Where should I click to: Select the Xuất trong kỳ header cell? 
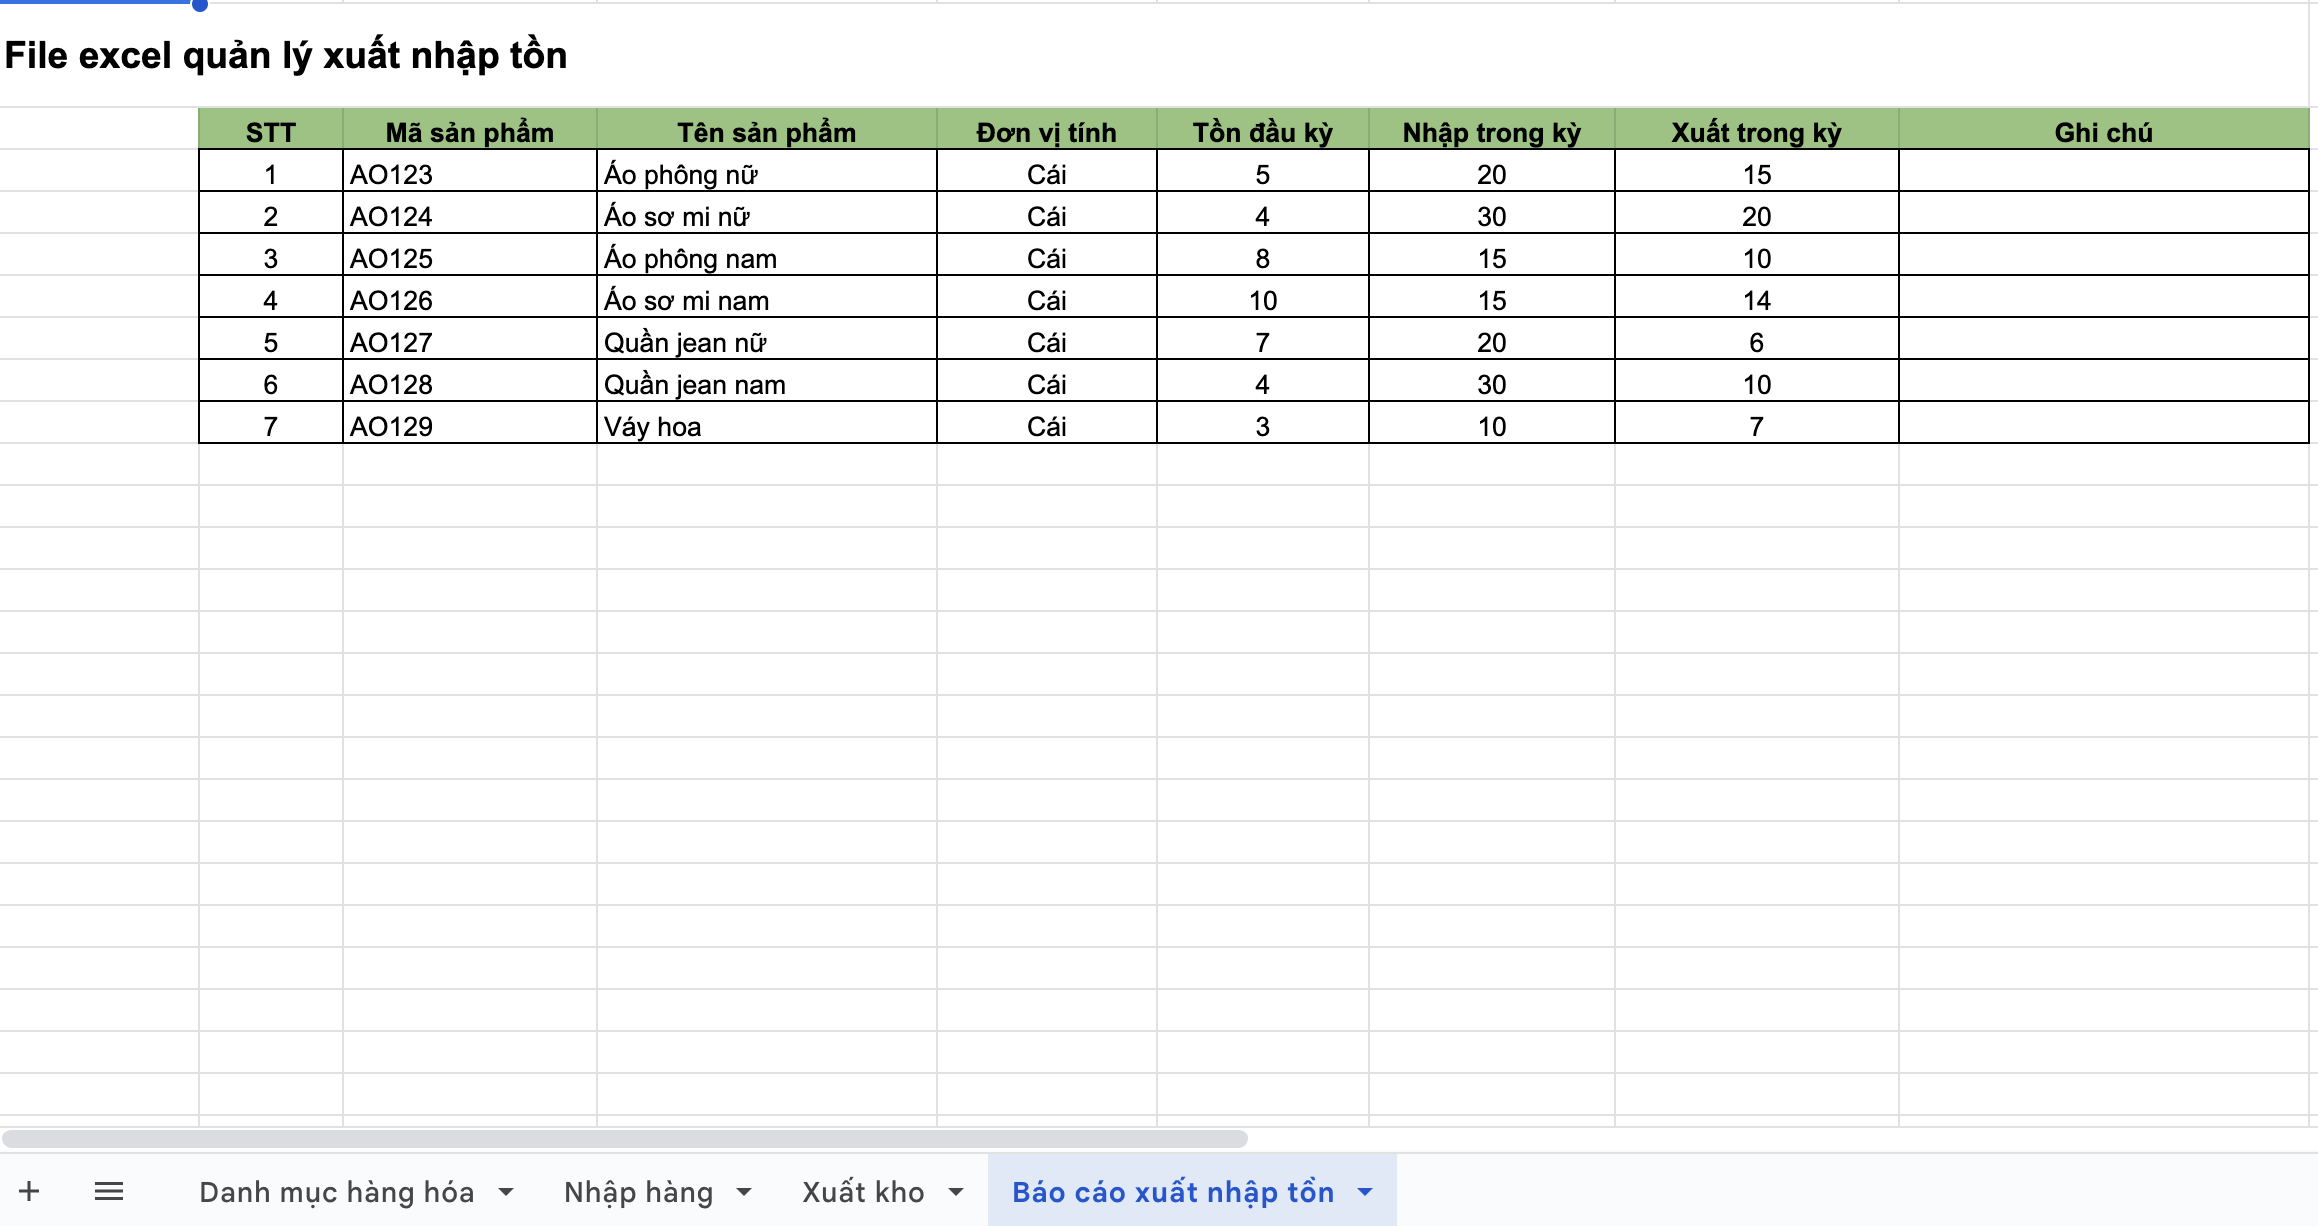(1756, 132)
